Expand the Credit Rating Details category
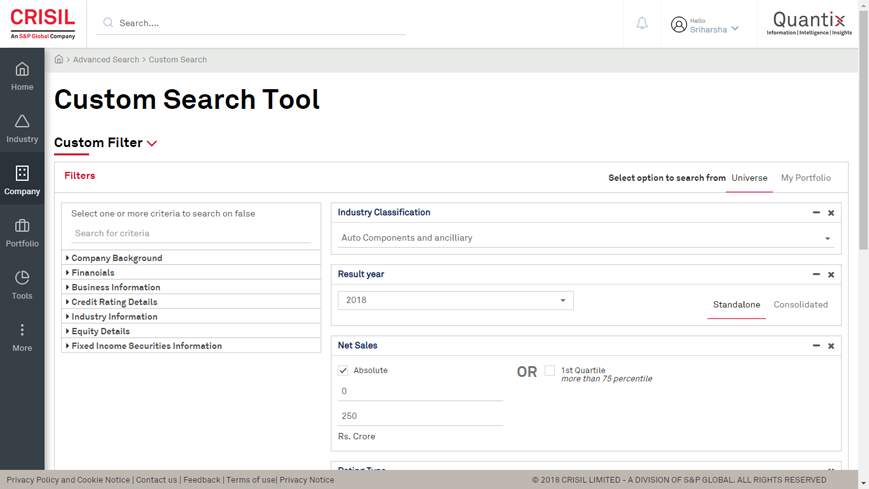Screen dimensions: 869x489 coord(114,302)
